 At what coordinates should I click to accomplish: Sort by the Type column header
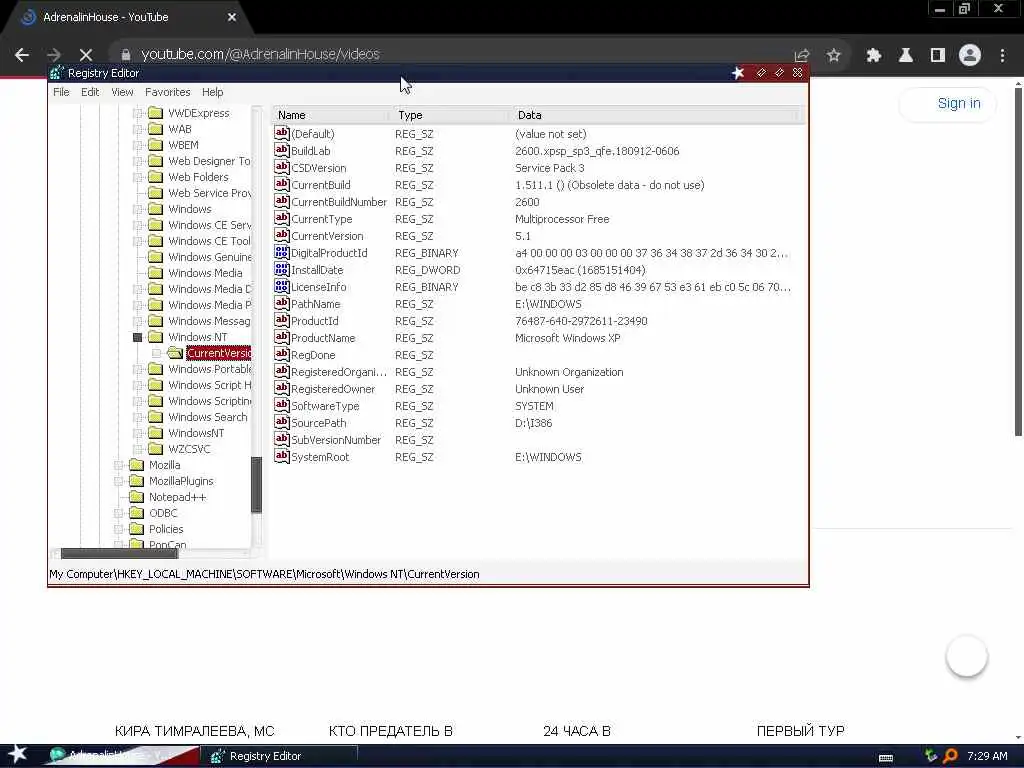click(x=452, y=115)
